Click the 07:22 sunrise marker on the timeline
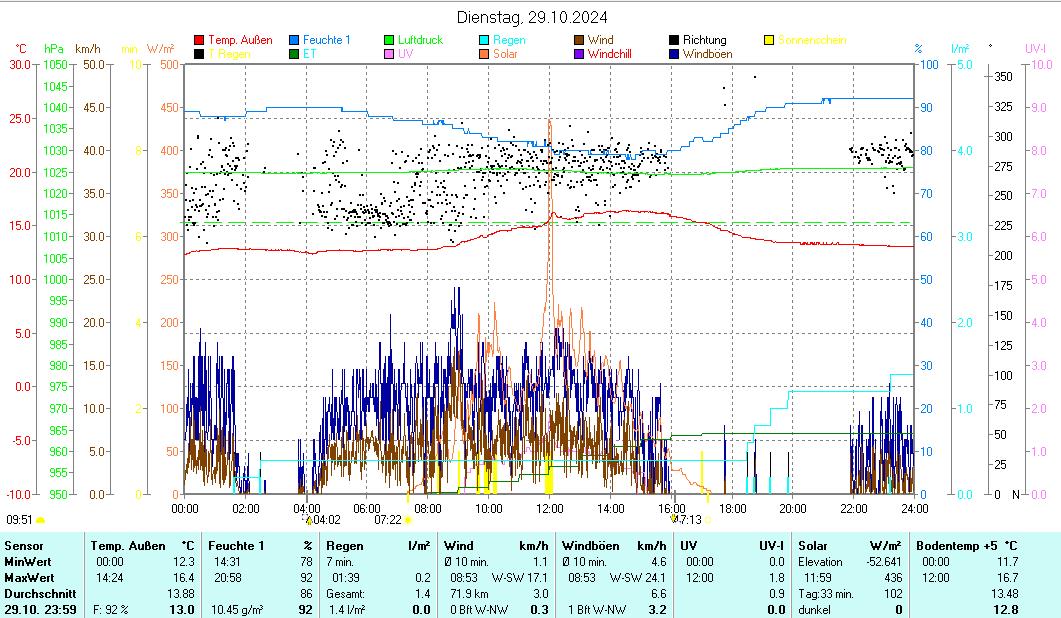Image resolution: width=1061 pixels, height=618 pixels. [408, 520]
